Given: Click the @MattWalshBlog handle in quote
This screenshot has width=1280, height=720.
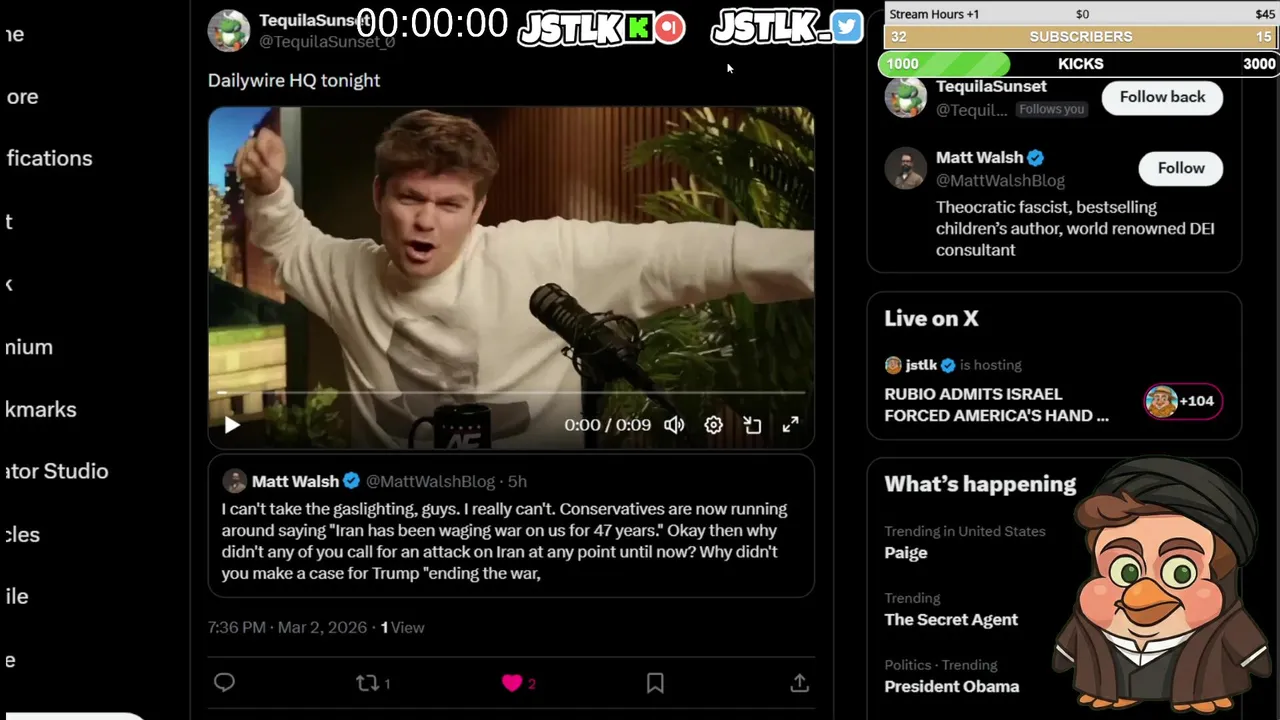Looking at the screenshot, I should [x=430, y=482].
